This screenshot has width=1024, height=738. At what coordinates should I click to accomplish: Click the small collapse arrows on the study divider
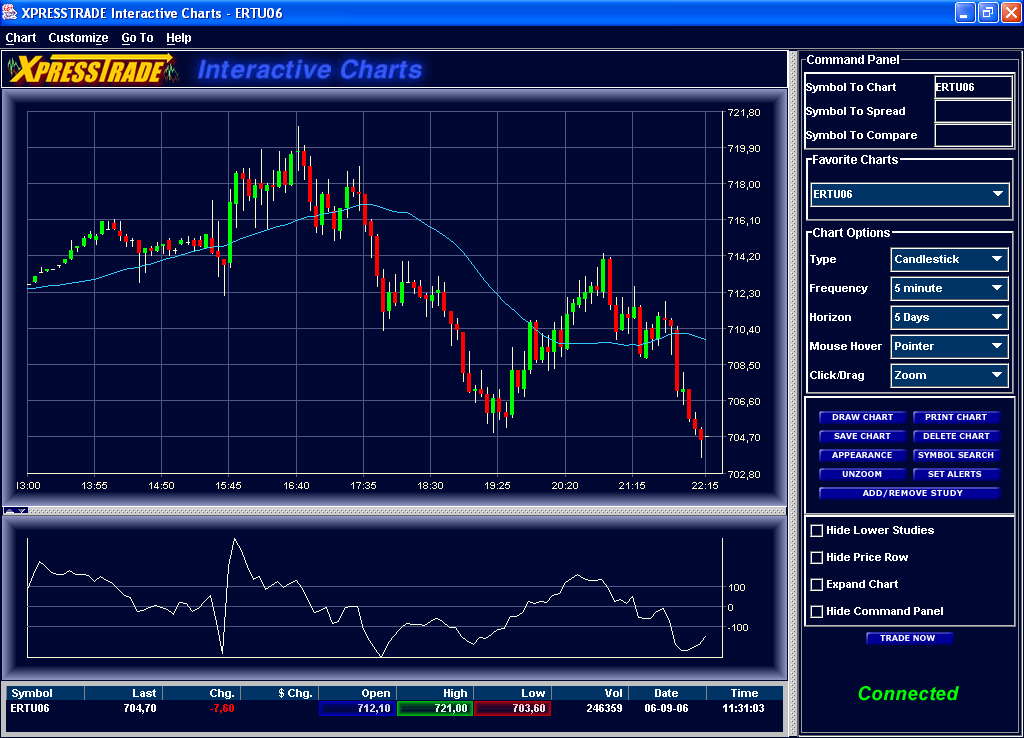coord(15,511)
